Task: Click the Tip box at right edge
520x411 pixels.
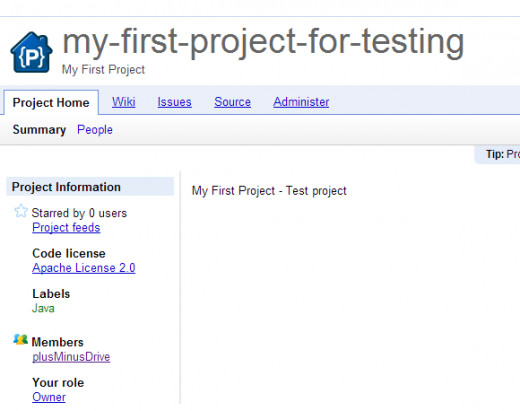Action: (x=497, y=154)
